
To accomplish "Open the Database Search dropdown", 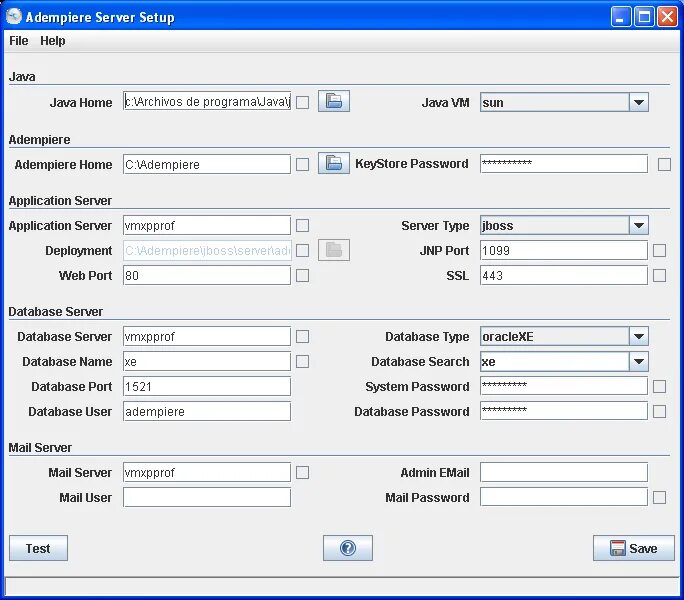I will point(639,361).
